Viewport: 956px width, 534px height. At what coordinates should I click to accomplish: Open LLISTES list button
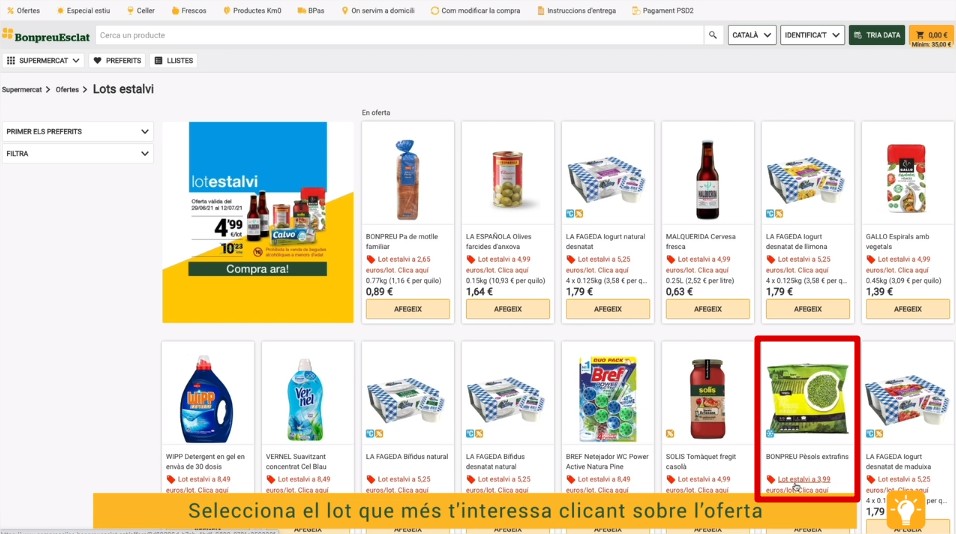(x=174, y=60)
